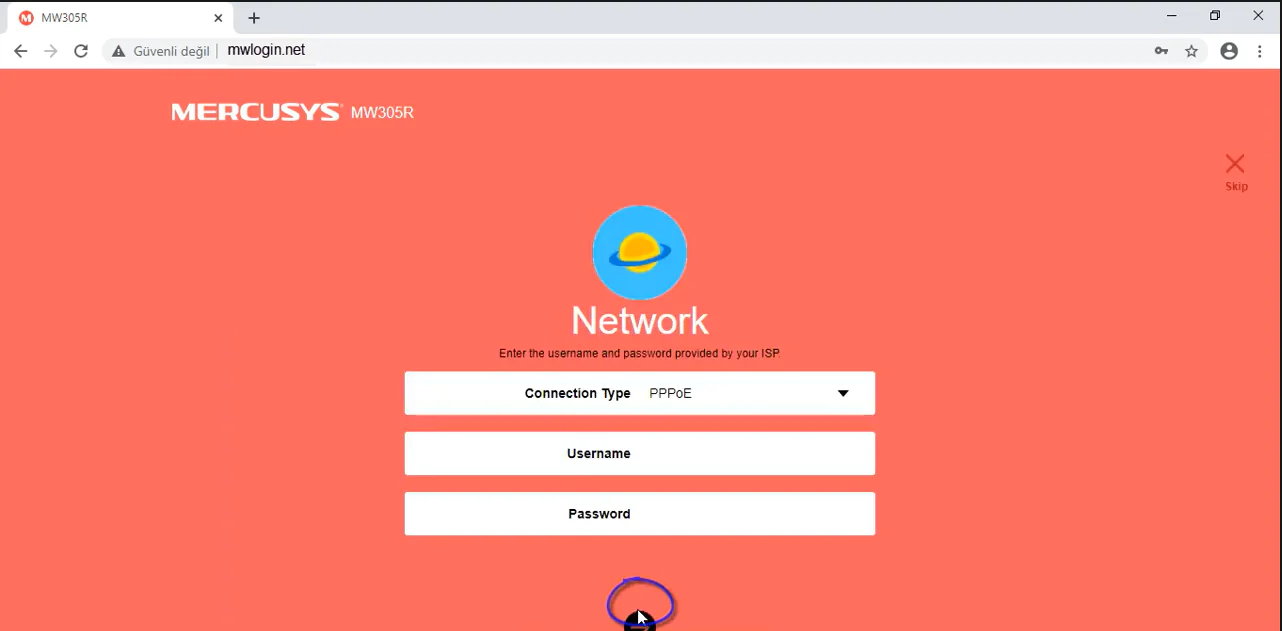Image resolution: width=1282 pixels, height=631 pixels.
Task: Click the Network planet icon
Action: (639, 252)
